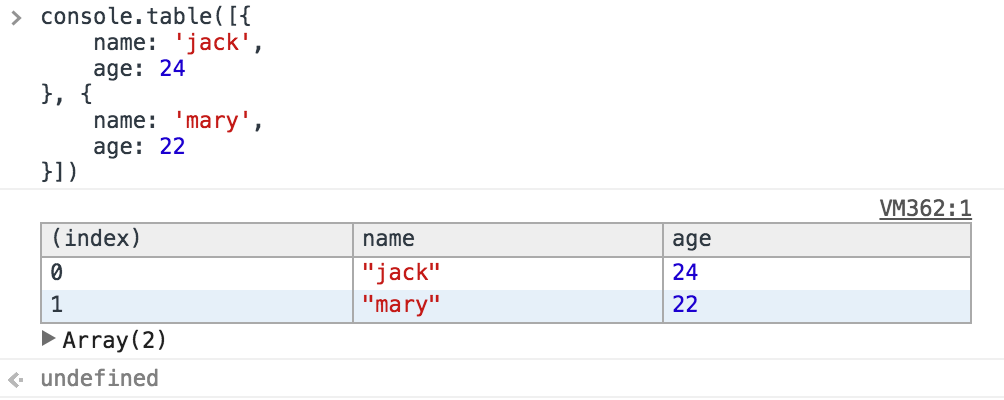Click the console input prompt chevron
This screenshot has width=1004, height=400.
pos(16,18)
